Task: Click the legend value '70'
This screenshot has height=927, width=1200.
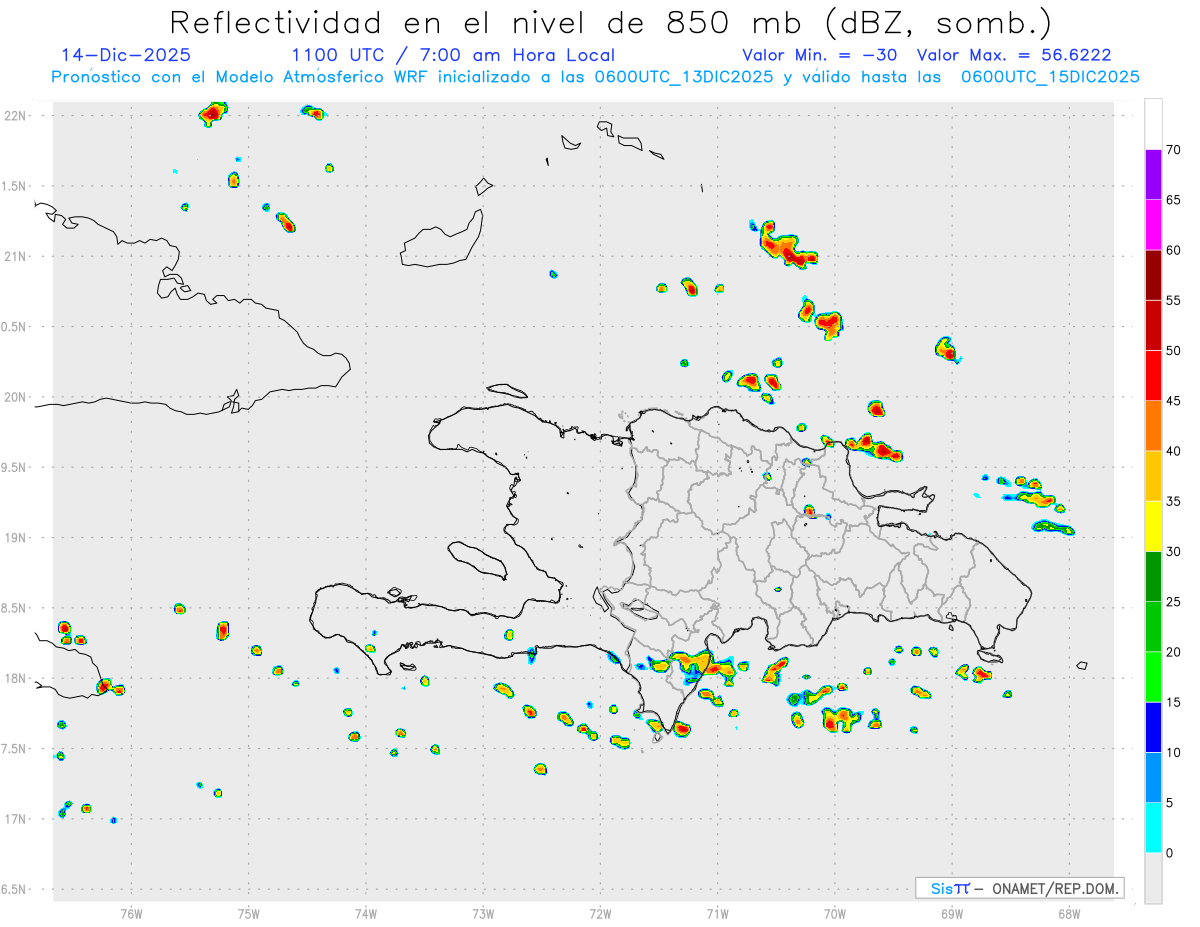Action: (x=1174, y=150)
